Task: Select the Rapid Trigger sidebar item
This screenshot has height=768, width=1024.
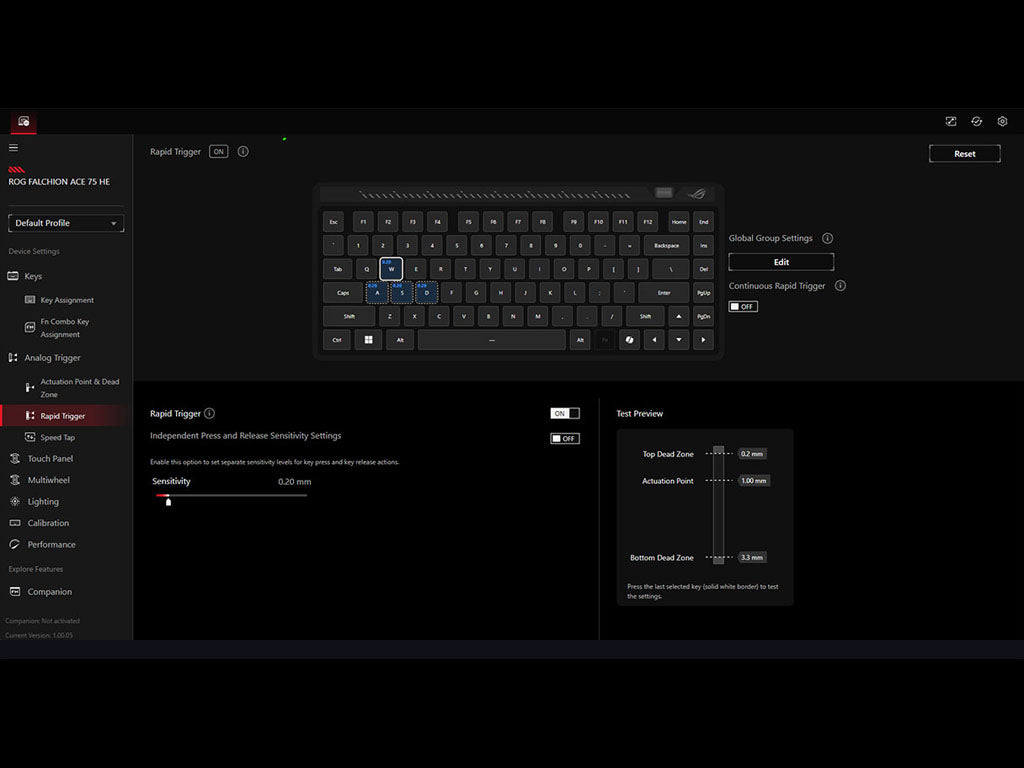Action: tap(63, 416)
